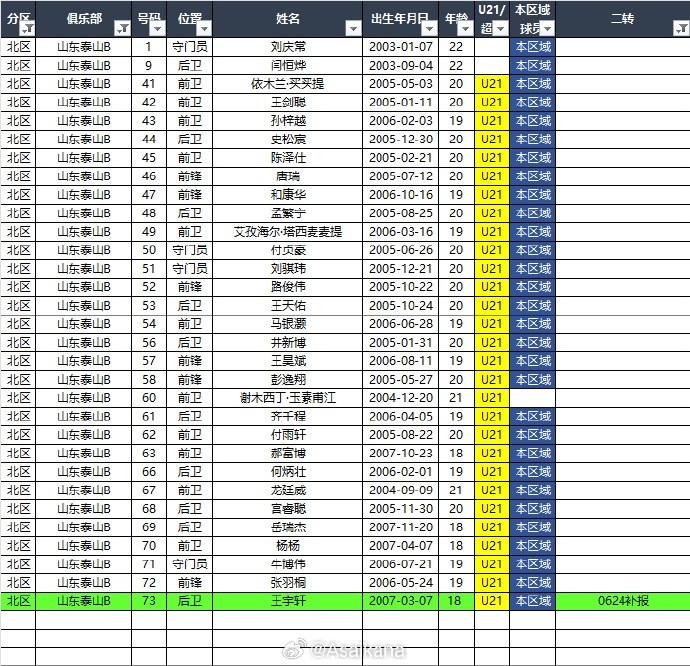Click the 本区域球员 filter arrow
690x666 pixels.
547,29
